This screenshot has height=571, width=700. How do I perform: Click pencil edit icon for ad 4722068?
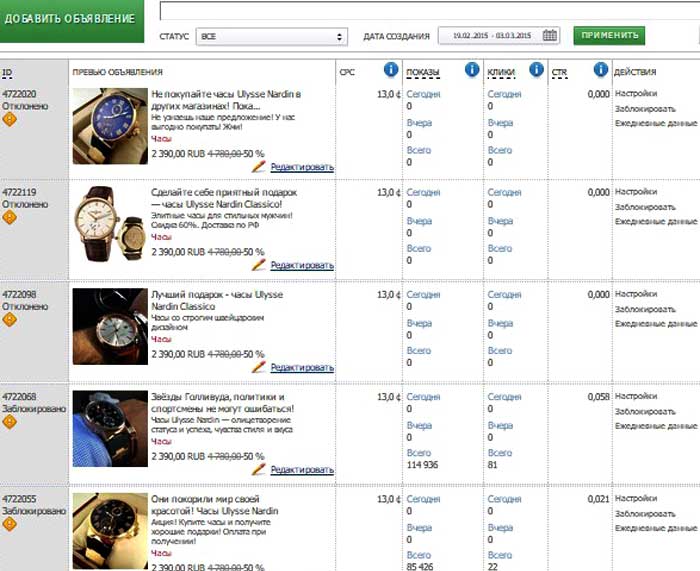(258, 470)
